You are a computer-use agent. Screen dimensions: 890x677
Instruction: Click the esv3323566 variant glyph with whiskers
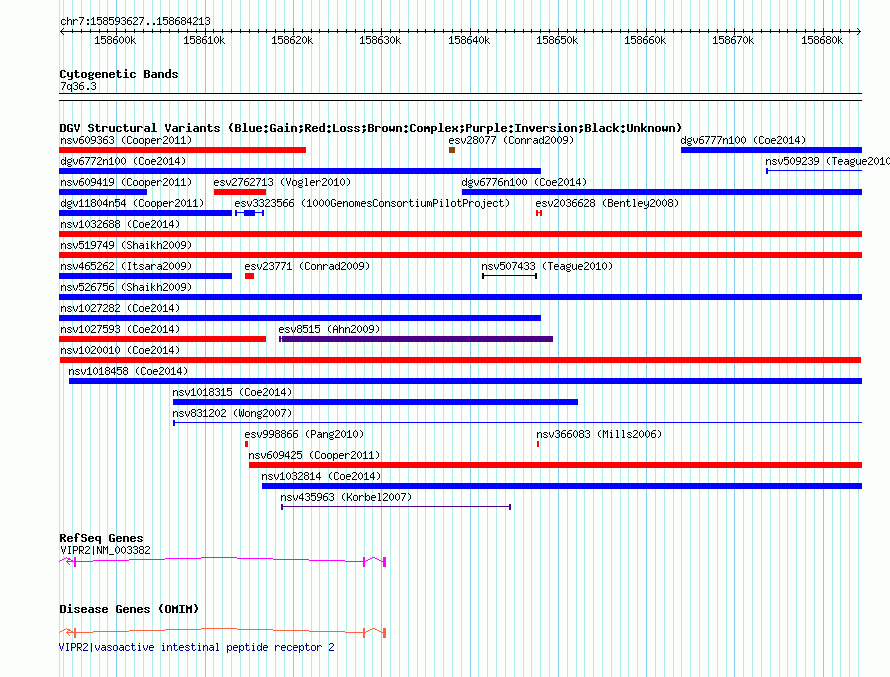pos(249,213)
